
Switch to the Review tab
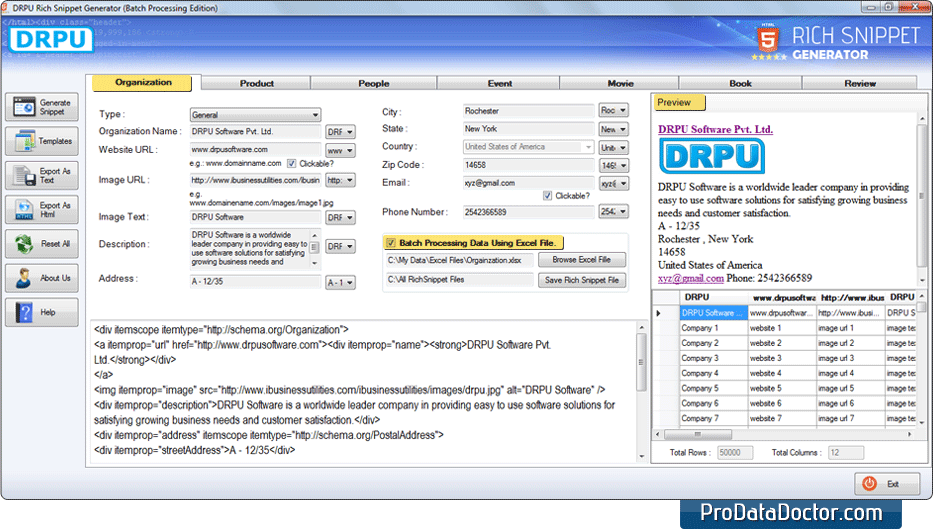pyautogui.click(x=860, y=83)
